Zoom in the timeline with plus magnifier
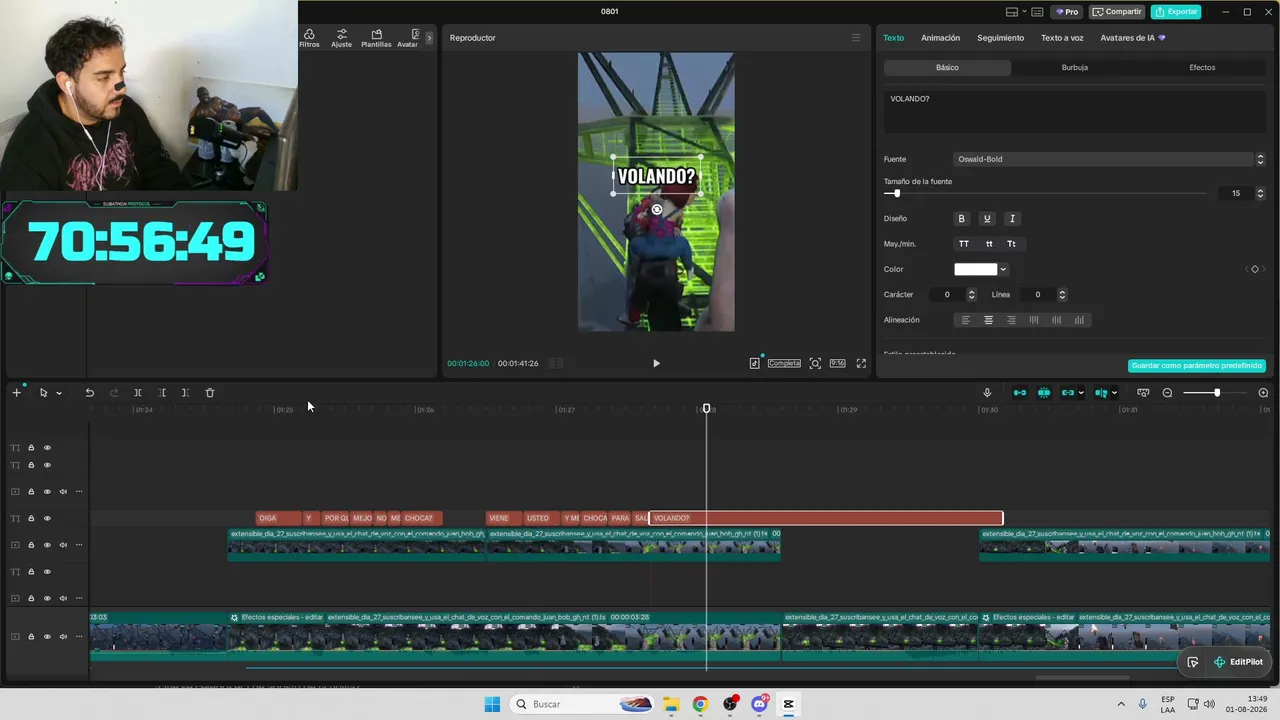The image size is (1280, 720). pos(1263,393)
